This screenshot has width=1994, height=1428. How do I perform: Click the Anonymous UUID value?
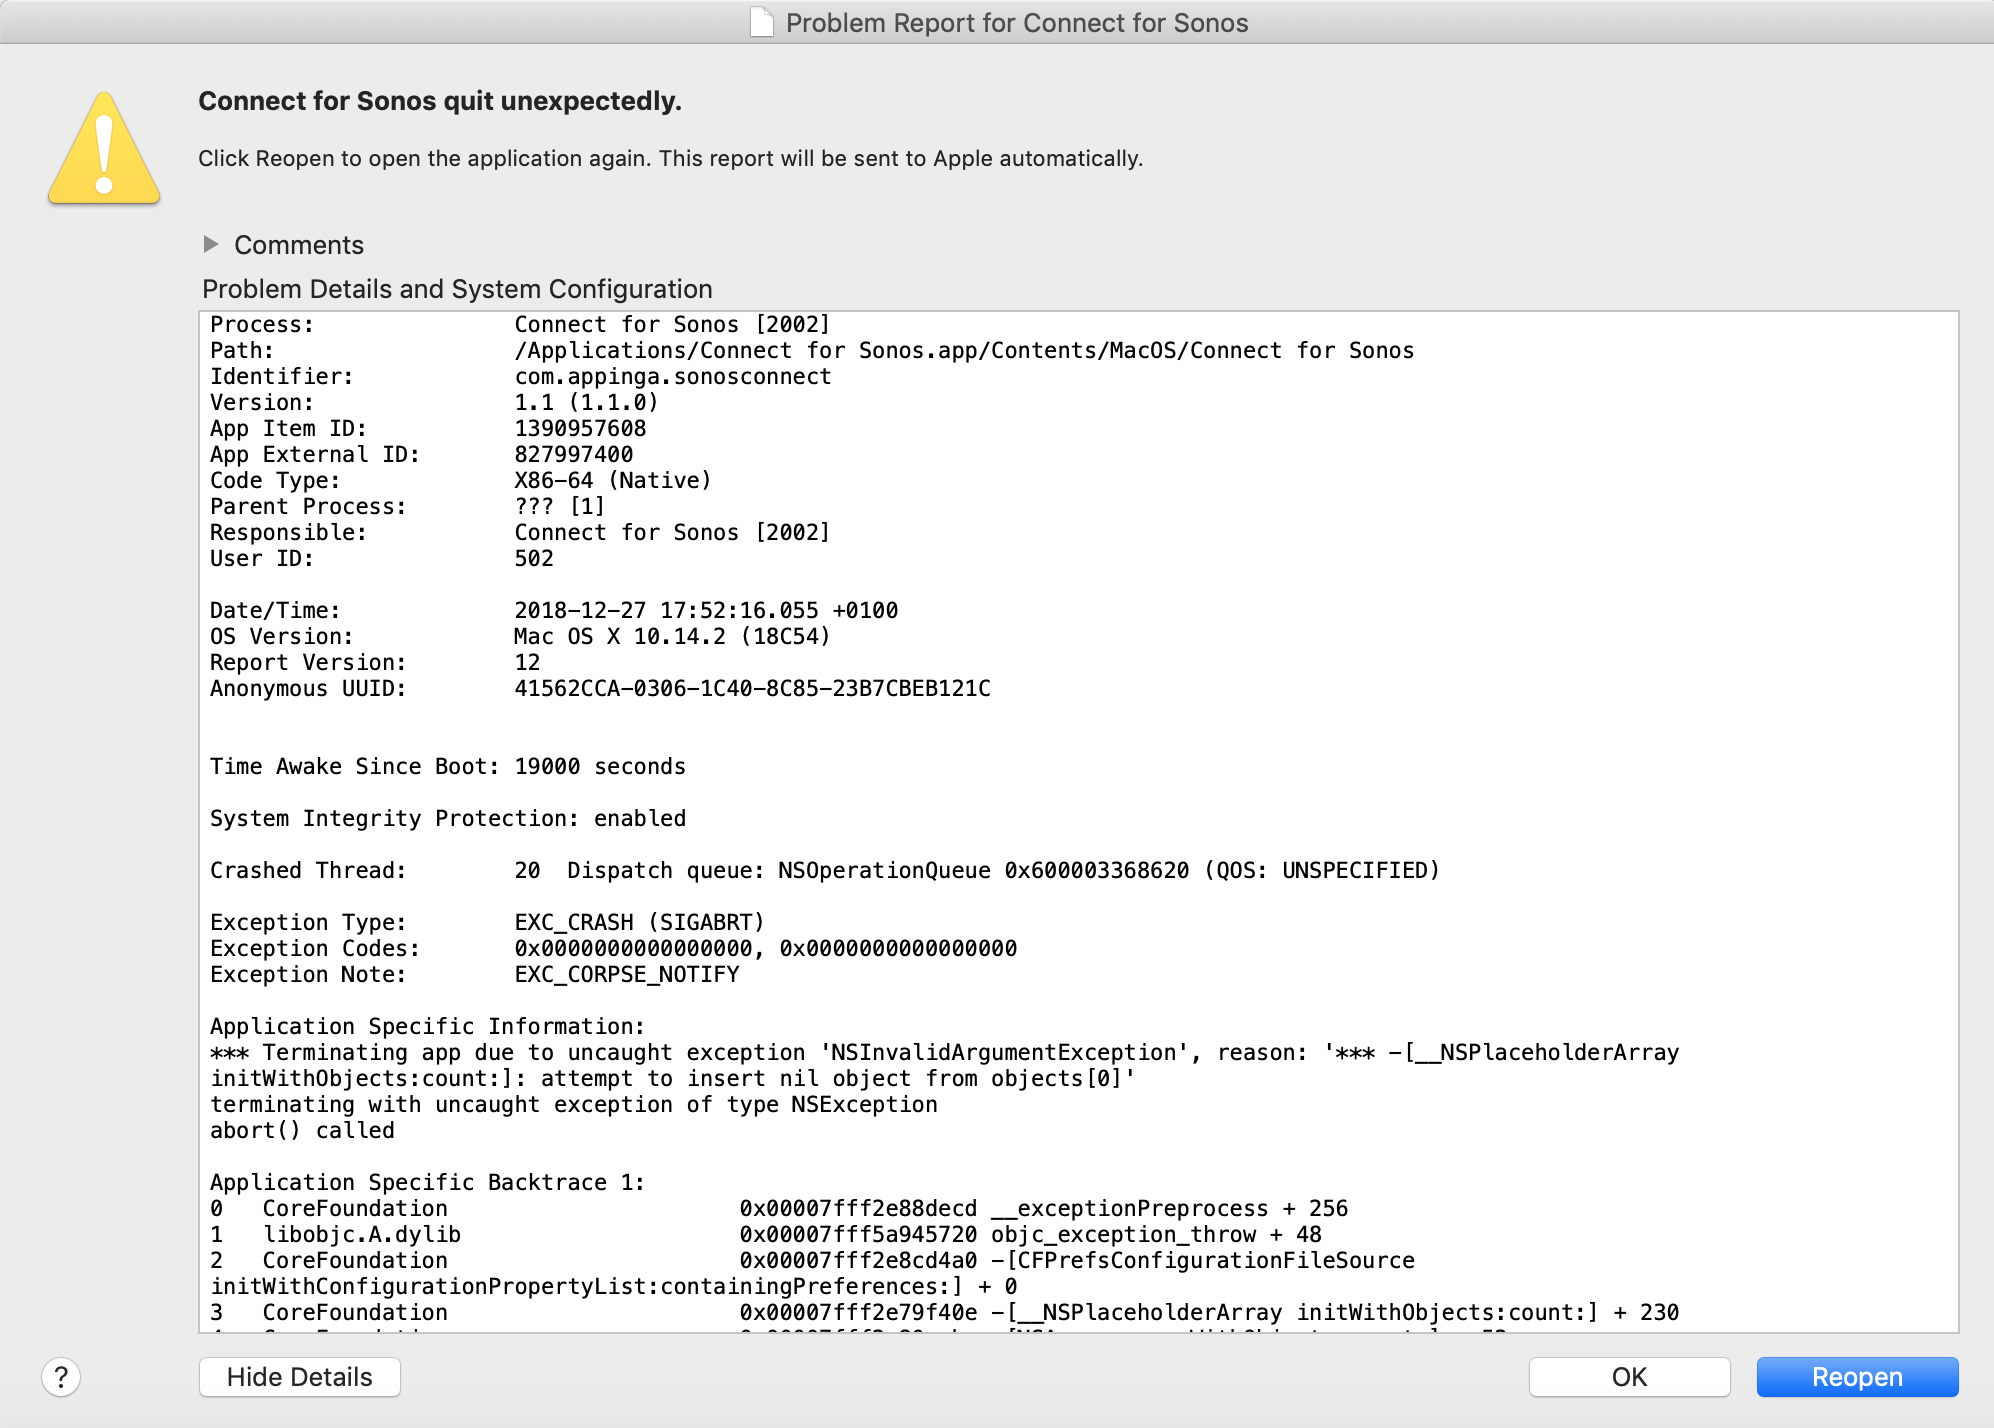pyautogui.click(x=752, y=688)
